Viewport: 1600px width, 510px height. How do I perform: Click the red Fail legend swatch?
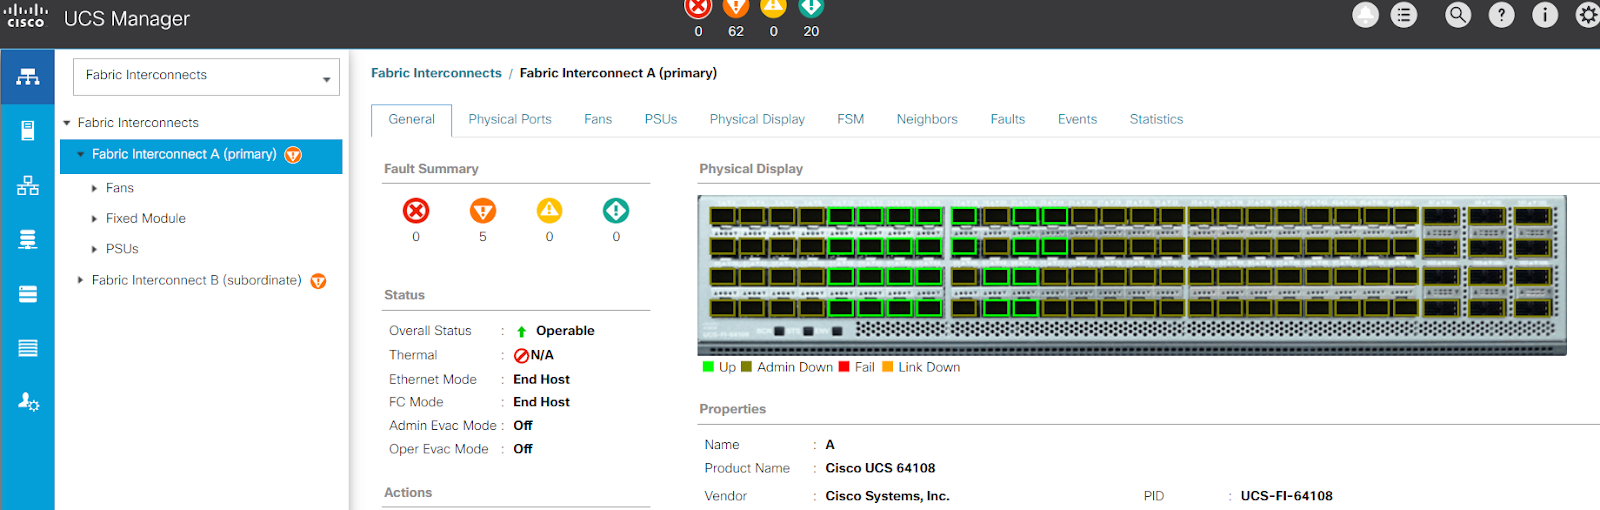coord(844,367)
